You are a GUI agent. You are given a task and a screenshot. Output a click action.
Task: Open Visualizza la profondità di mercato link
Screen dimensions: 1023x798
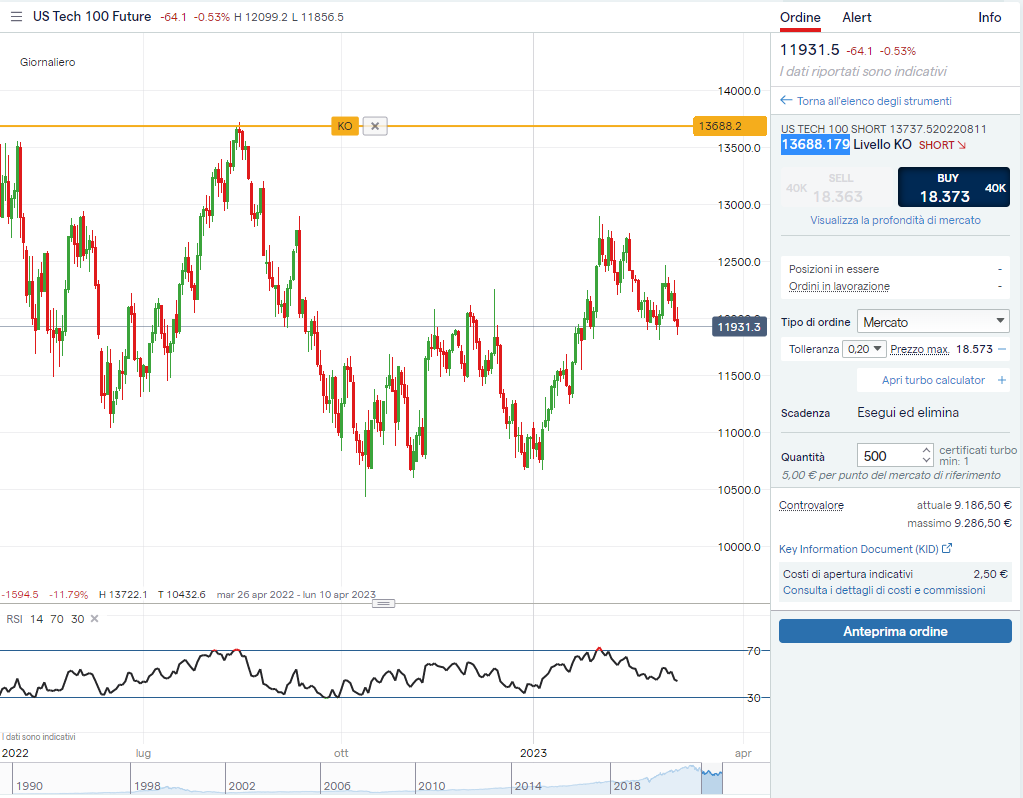click(895, 220)
